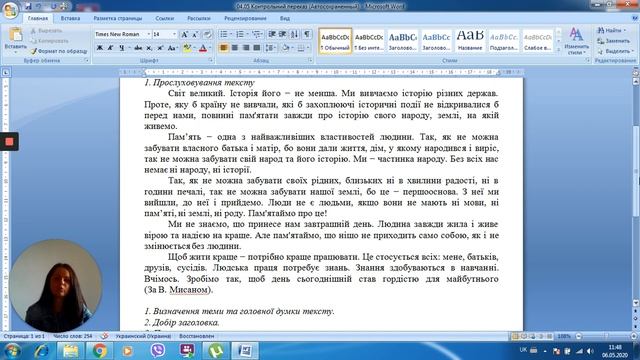Open Viber from the taskbar
The width and height of the screenshot is (640, 360).
point(158,351)
